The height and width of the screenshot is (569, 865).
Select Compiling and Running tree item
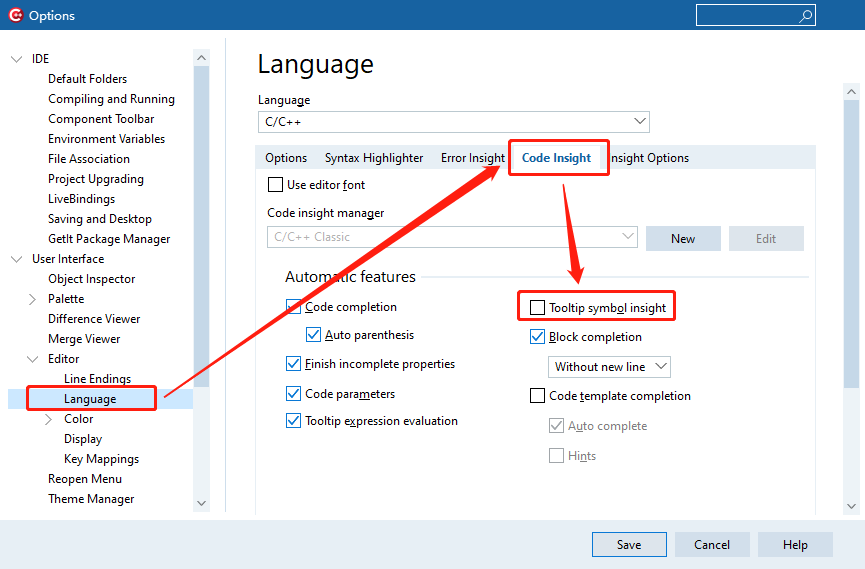coord(111,99)
